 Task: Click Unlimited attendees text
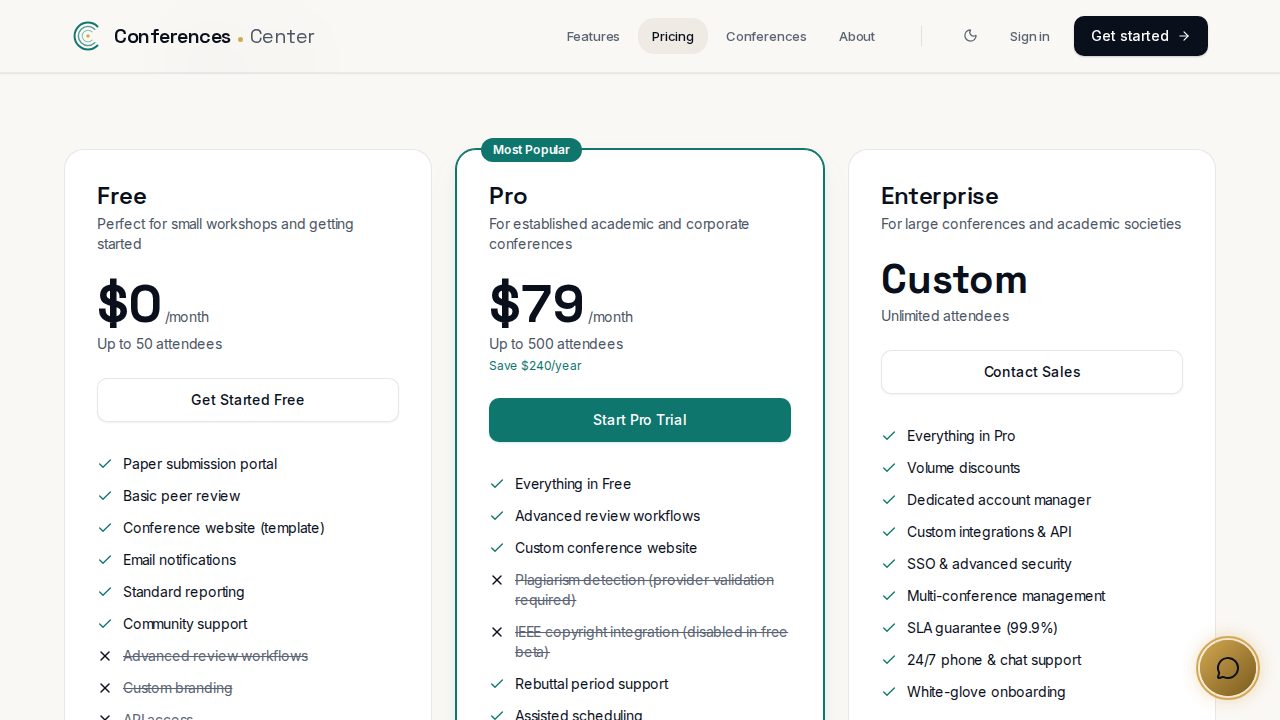point(945,316)
